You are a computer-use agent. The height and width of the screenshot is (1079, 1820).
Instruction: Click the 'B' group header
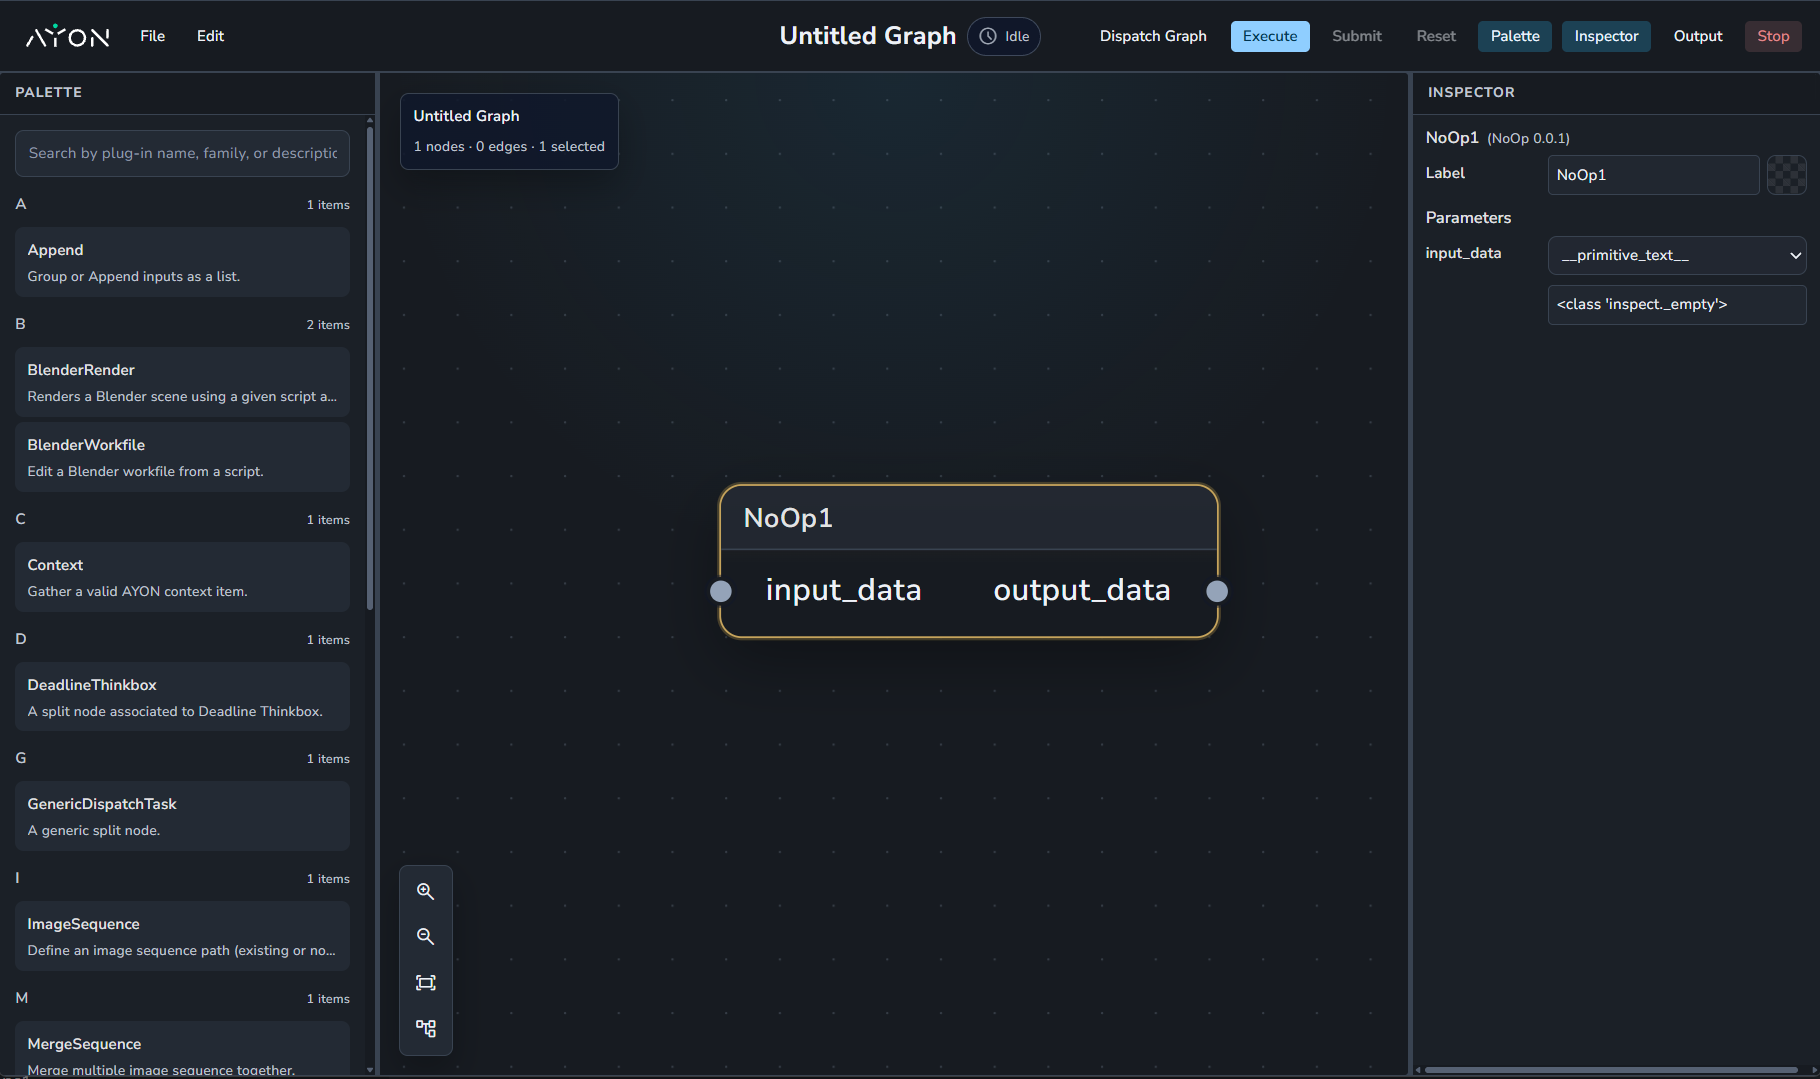click(x=182, y=324)
